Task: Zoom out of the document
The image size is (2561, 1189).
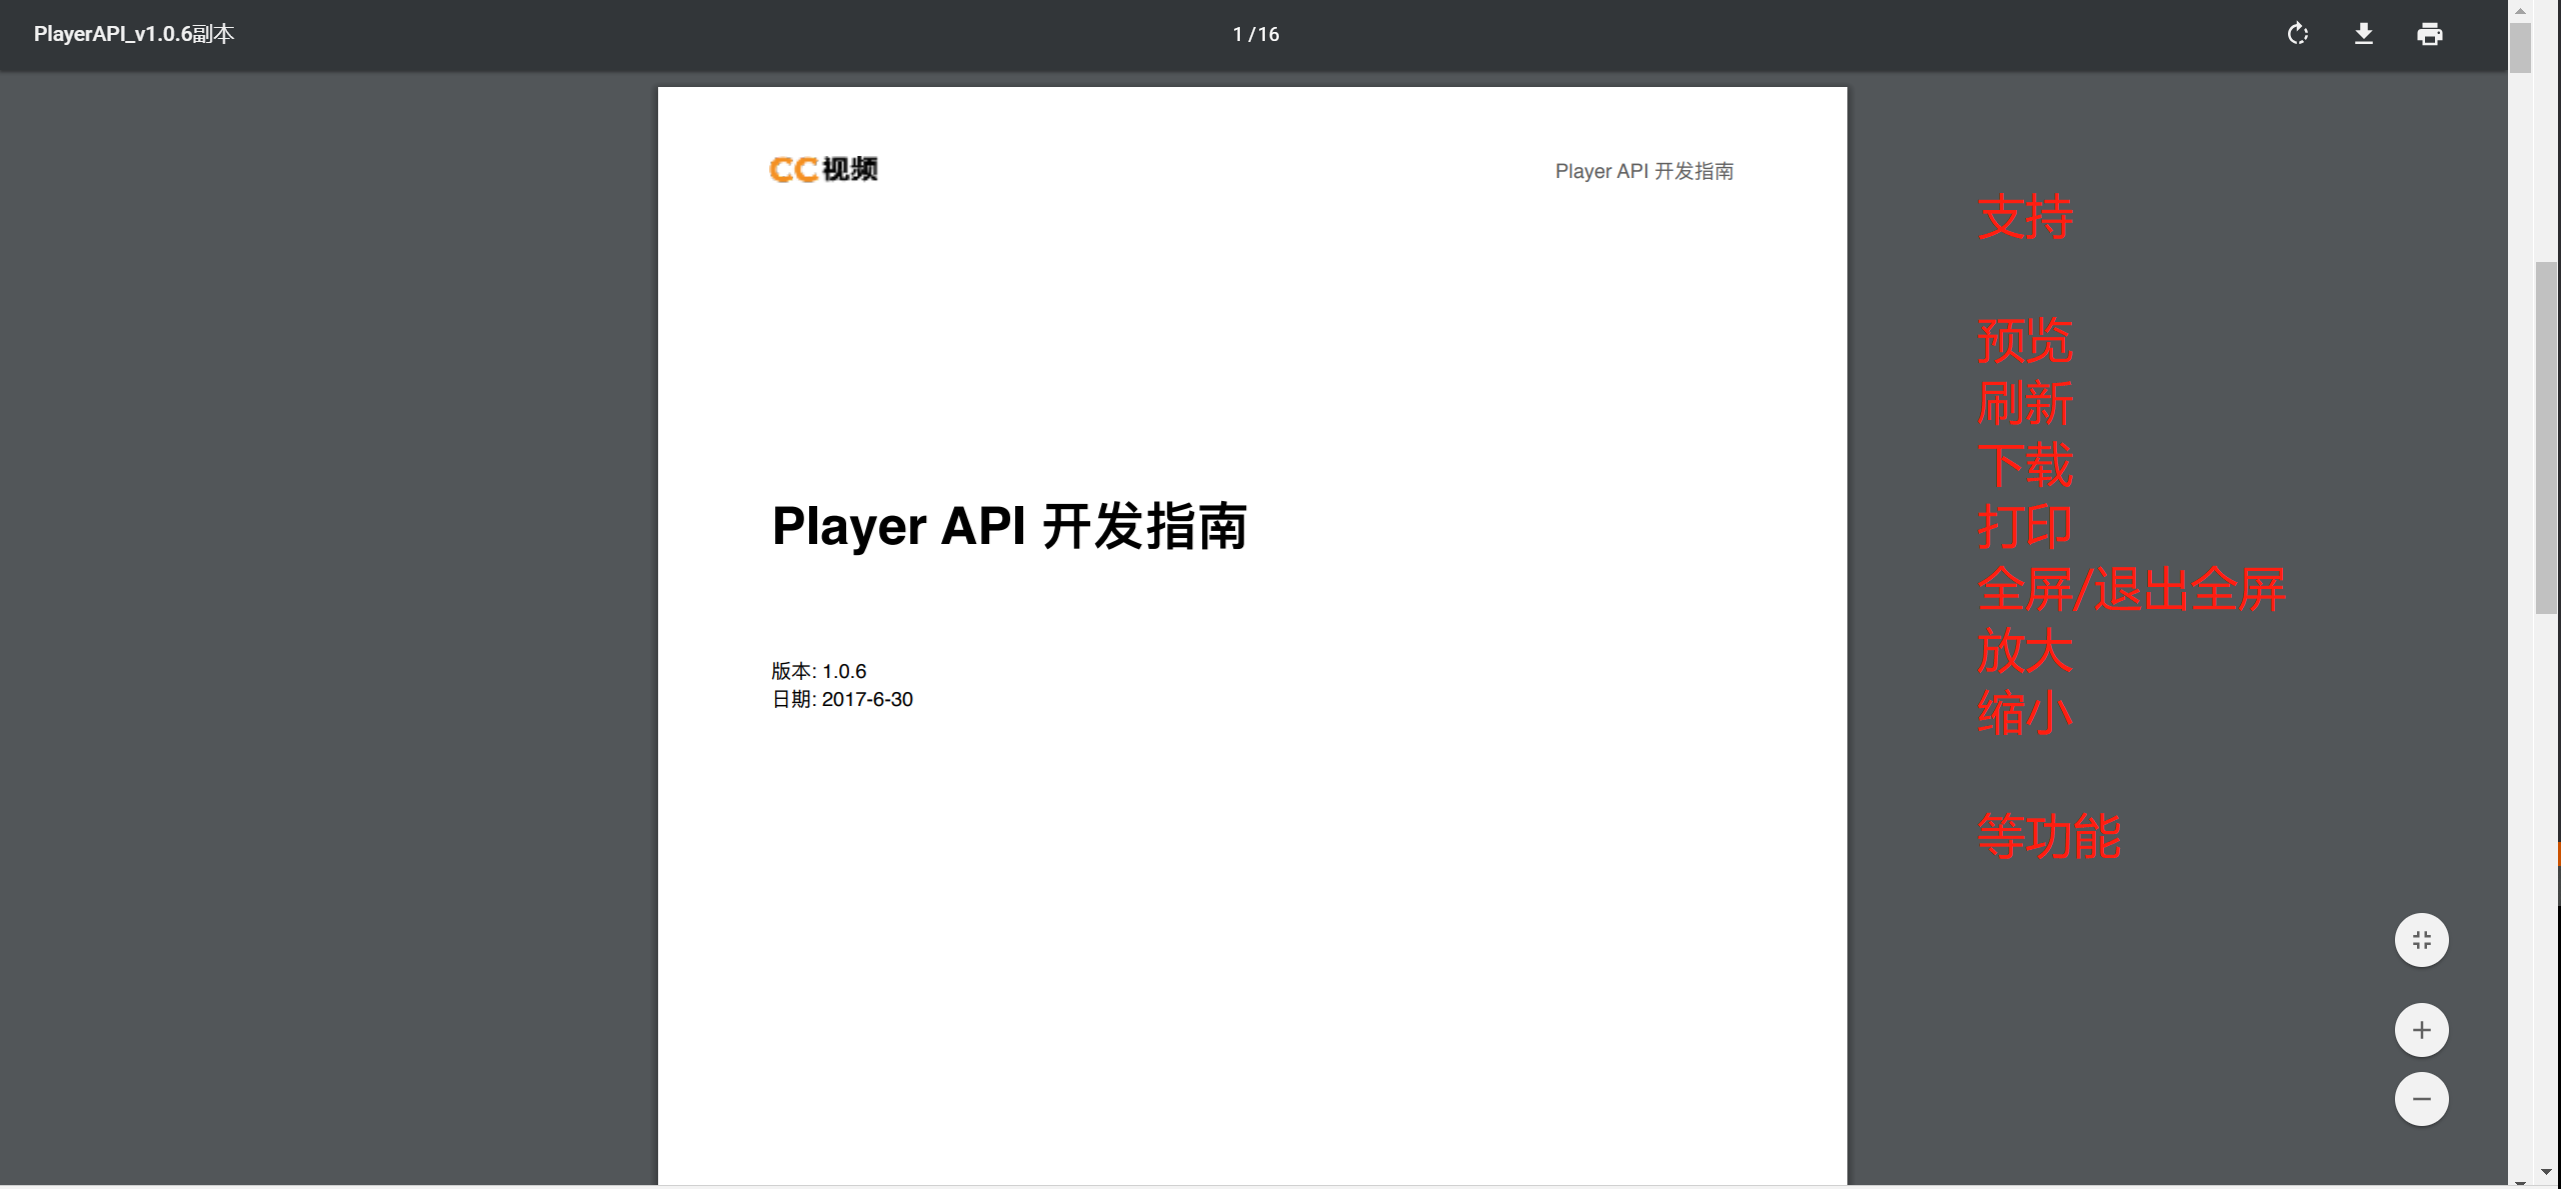Action: (x=2420, y=1098)
